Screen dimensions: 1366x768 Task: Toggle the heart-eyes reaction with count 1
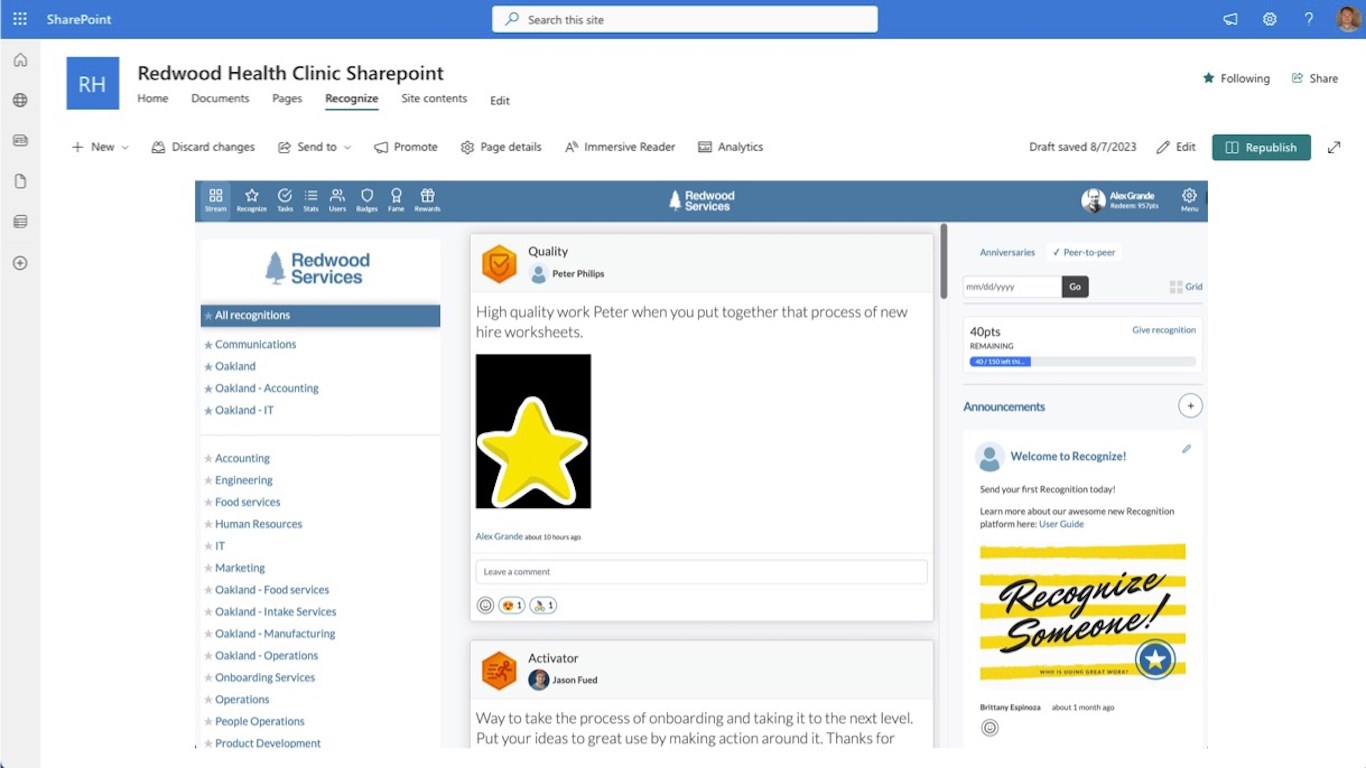click(x=512, y=605)
